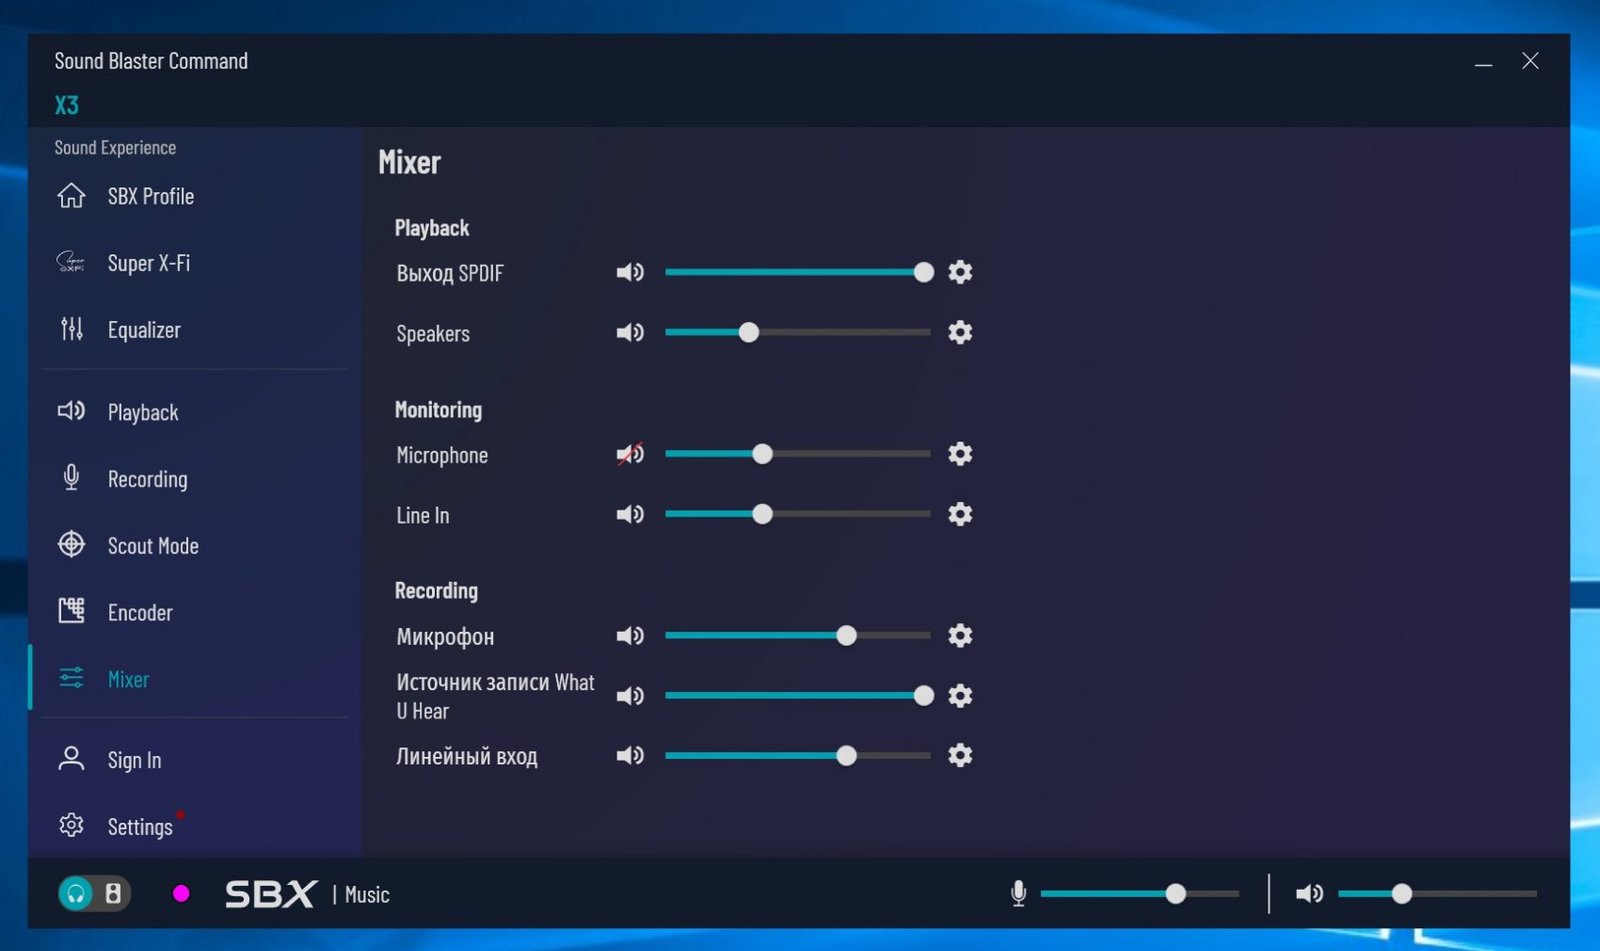Image resolution: width=1600 pixels, height=951 pixels.
Task: Adjust the Speakers volume slider
Action: (799, 332)
